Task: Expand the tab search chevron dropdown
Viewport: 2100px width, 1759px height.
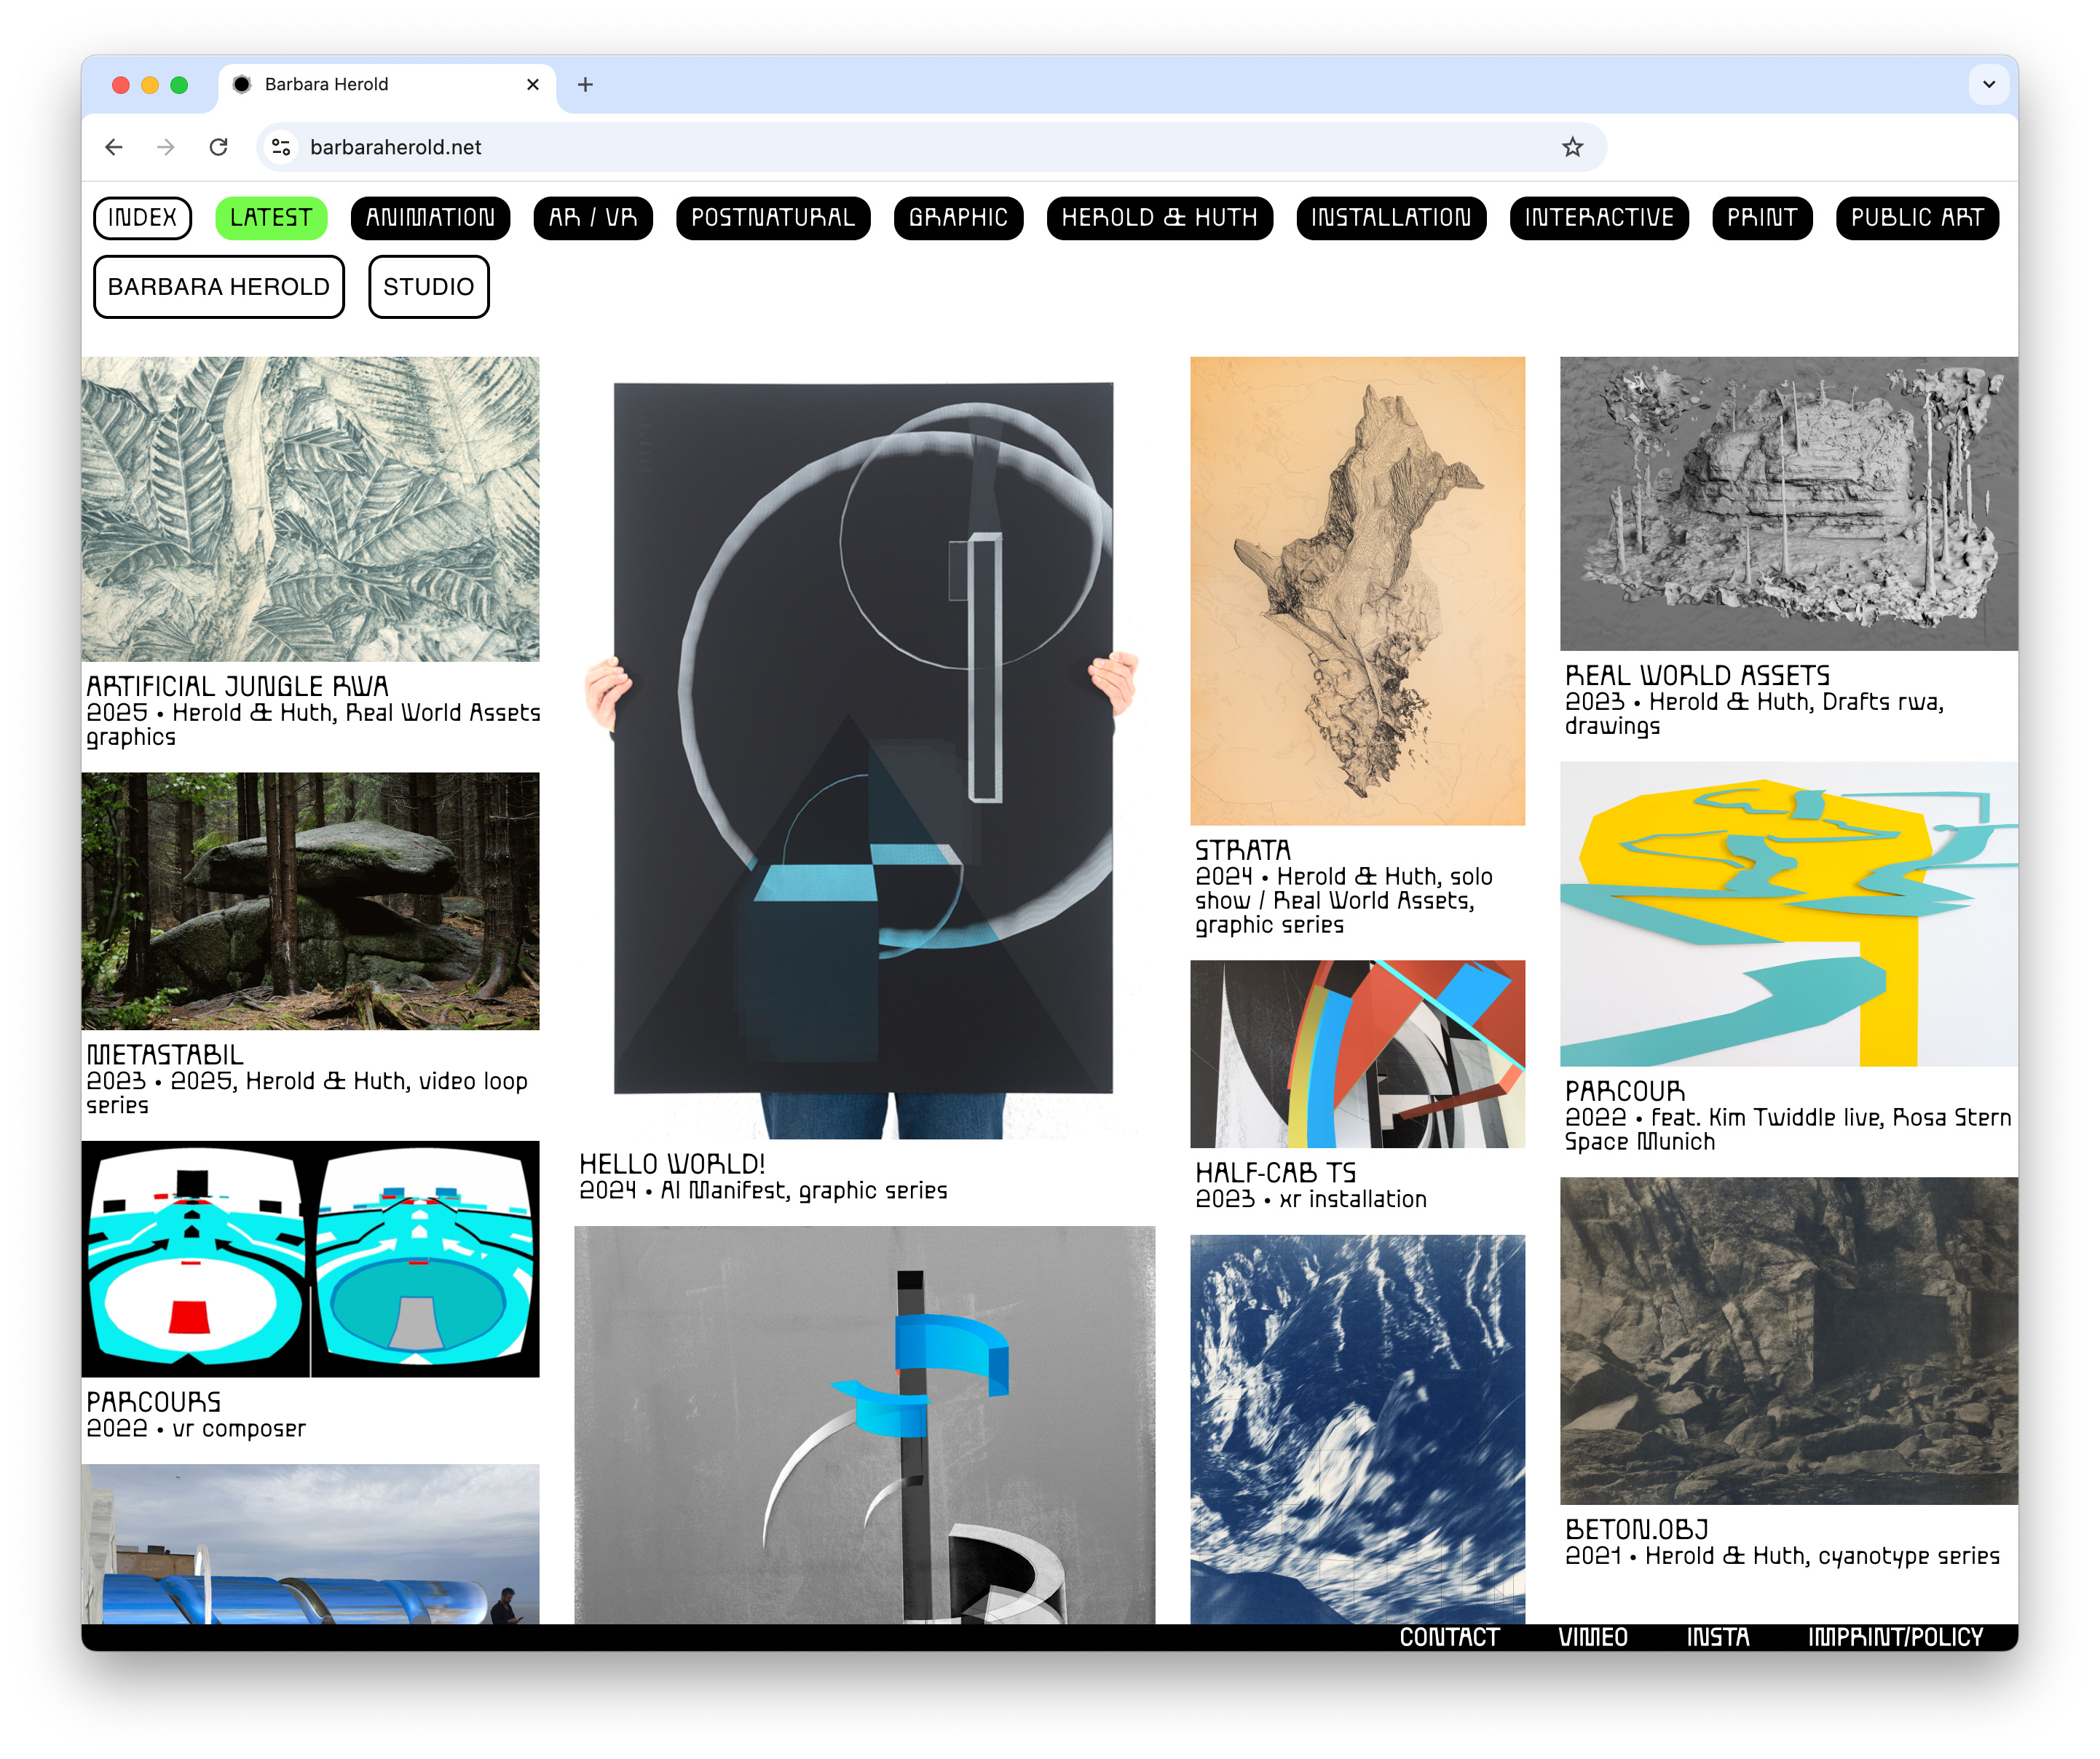Action: click(x=1988, y=85)
